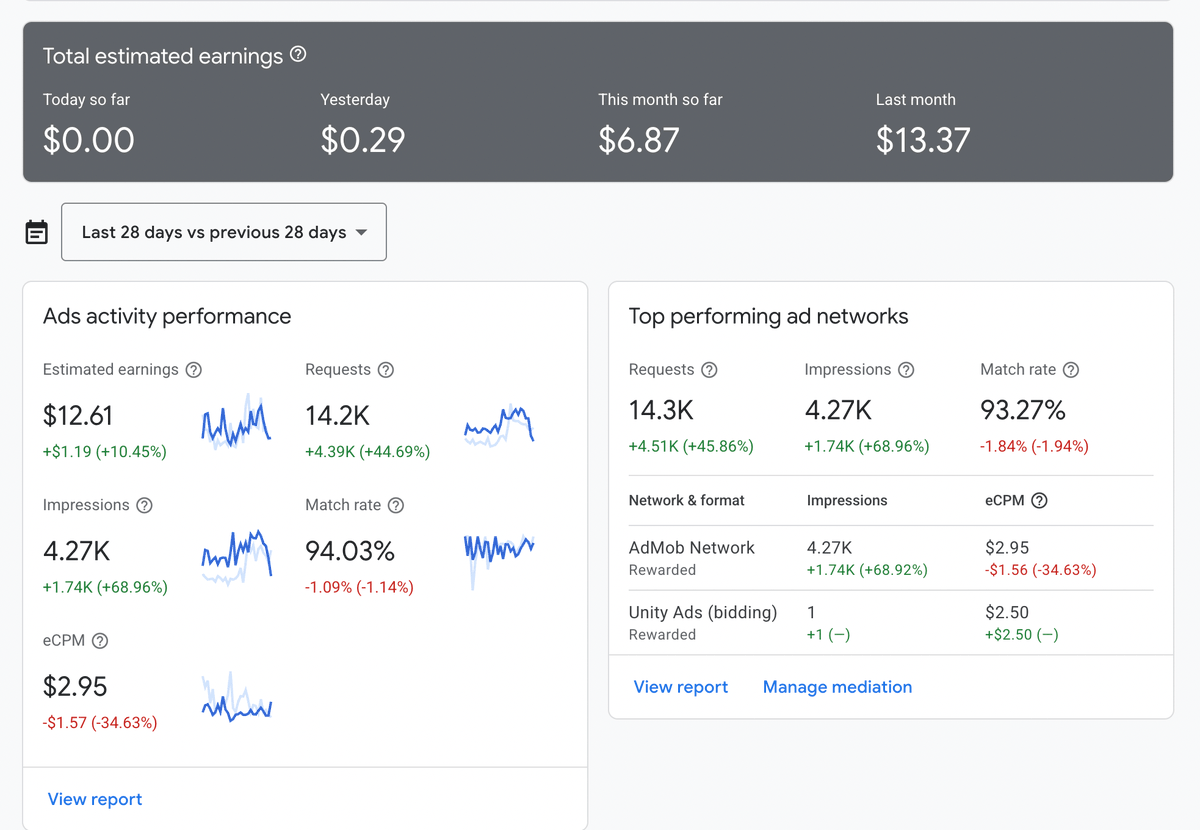Viewport: 1200px width, 830px height.
Task: Click the 14.3K requests value
Action: (x=661, y=410)
